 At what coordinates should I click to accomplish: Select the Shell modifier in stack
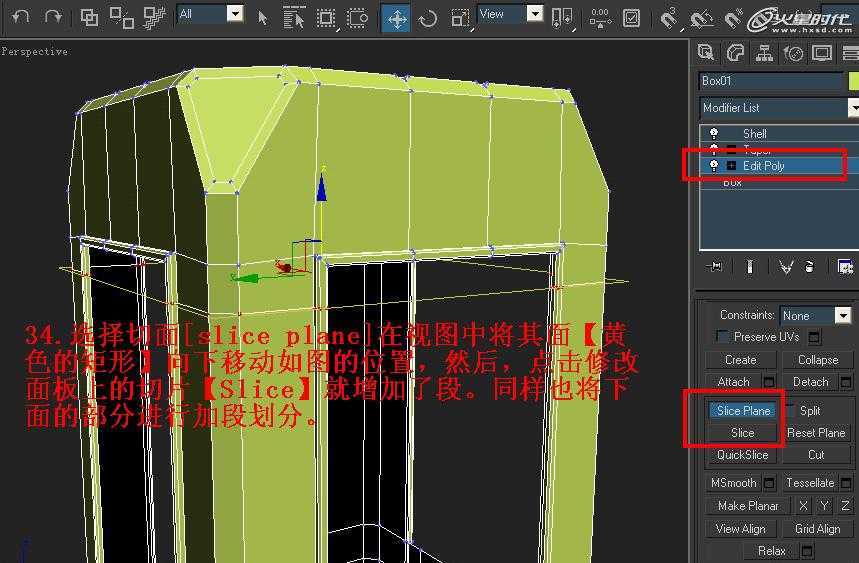coord(754,134)
